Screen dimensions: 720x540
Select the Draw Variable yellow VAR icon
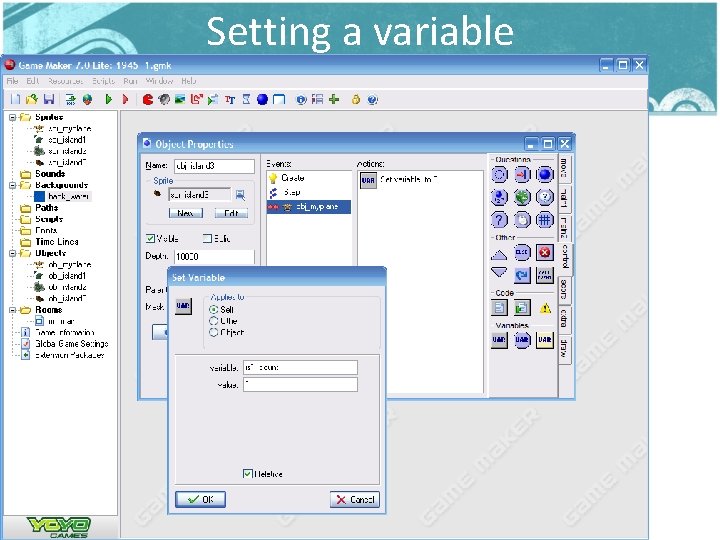click(545, 340)
